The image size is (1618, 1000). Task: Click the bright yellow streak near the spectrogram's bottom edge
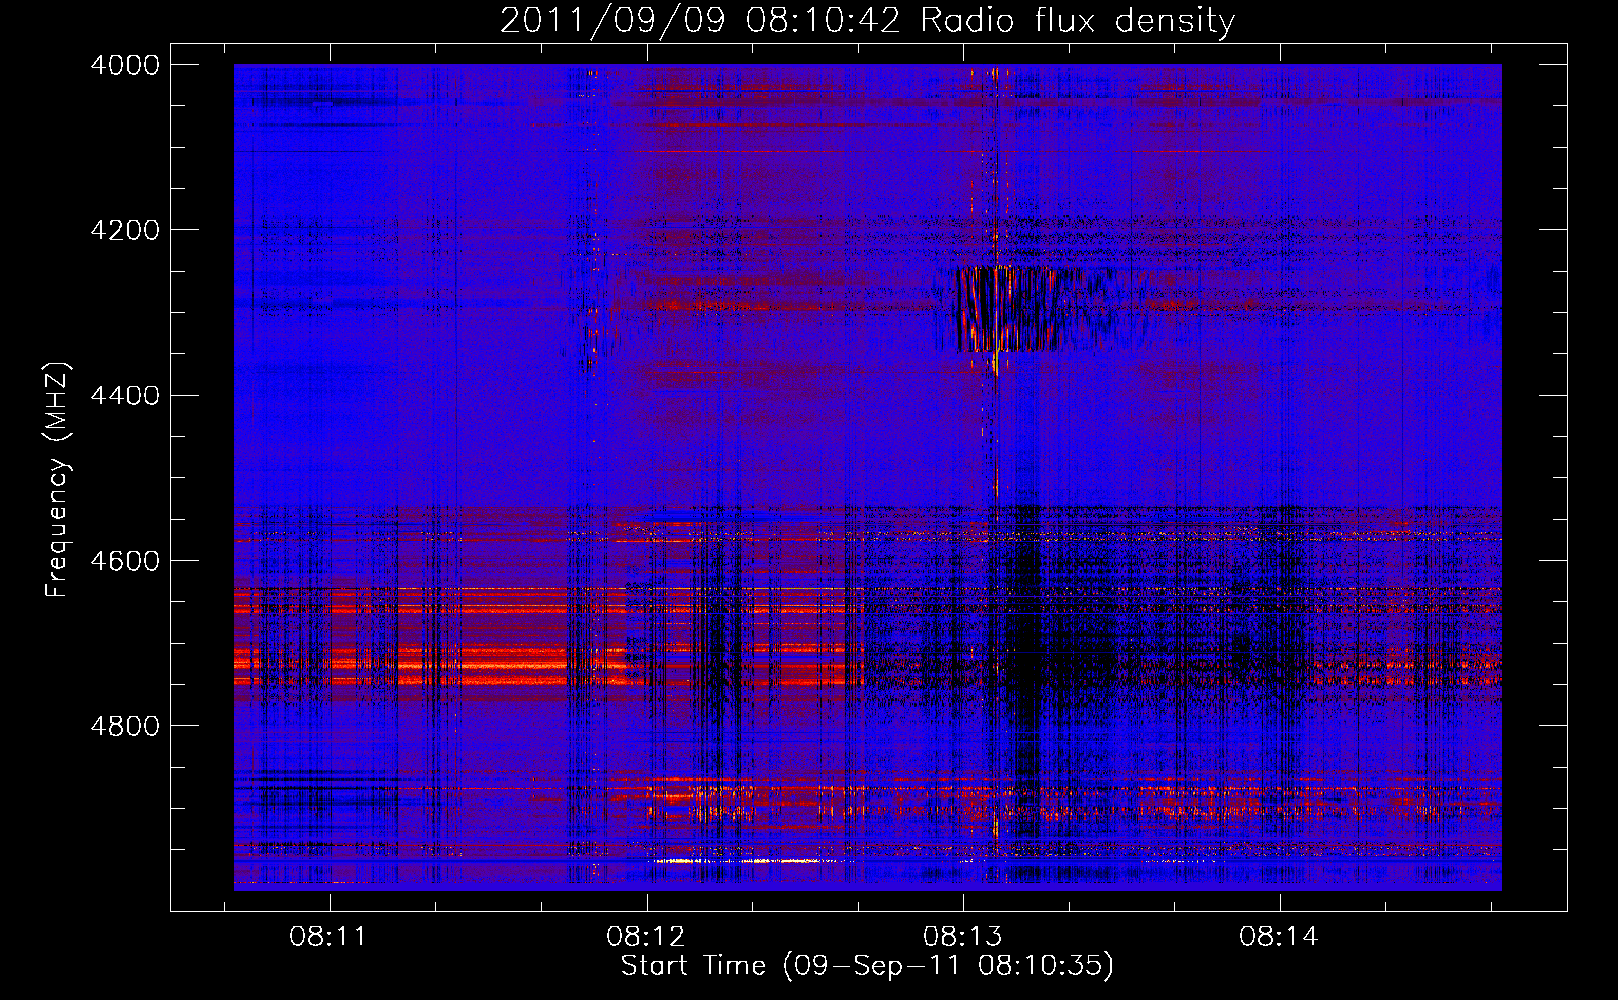click(x=745, y=860)
